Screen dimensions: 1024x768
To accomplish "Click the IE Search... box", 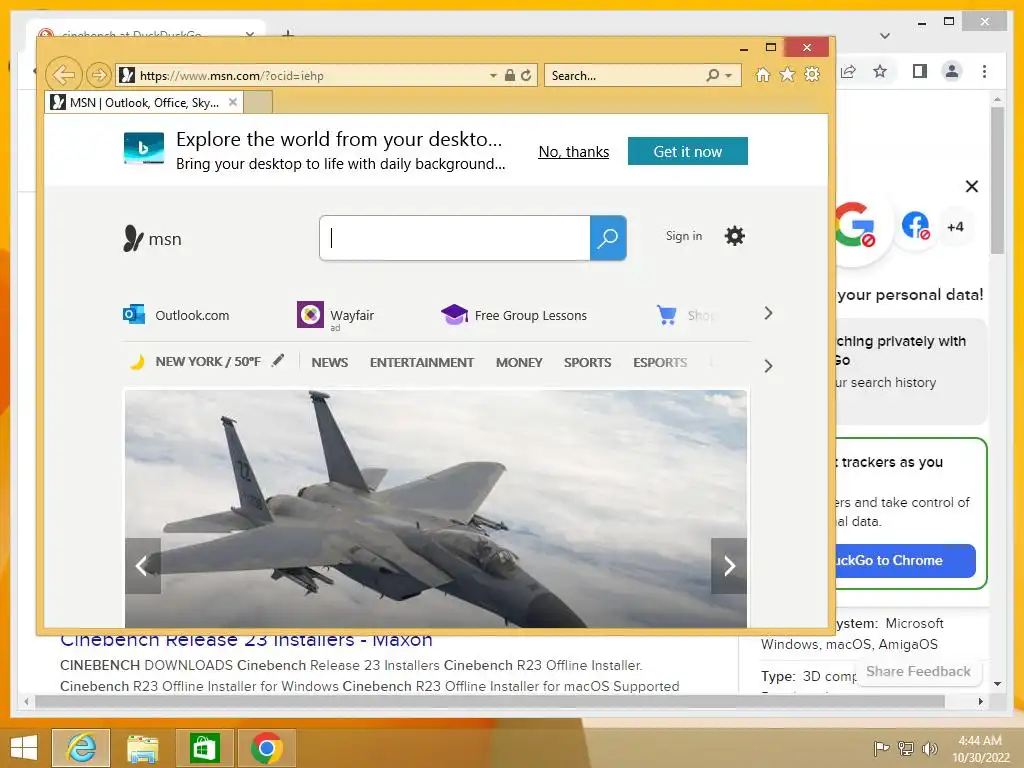I will coord(626,76).
